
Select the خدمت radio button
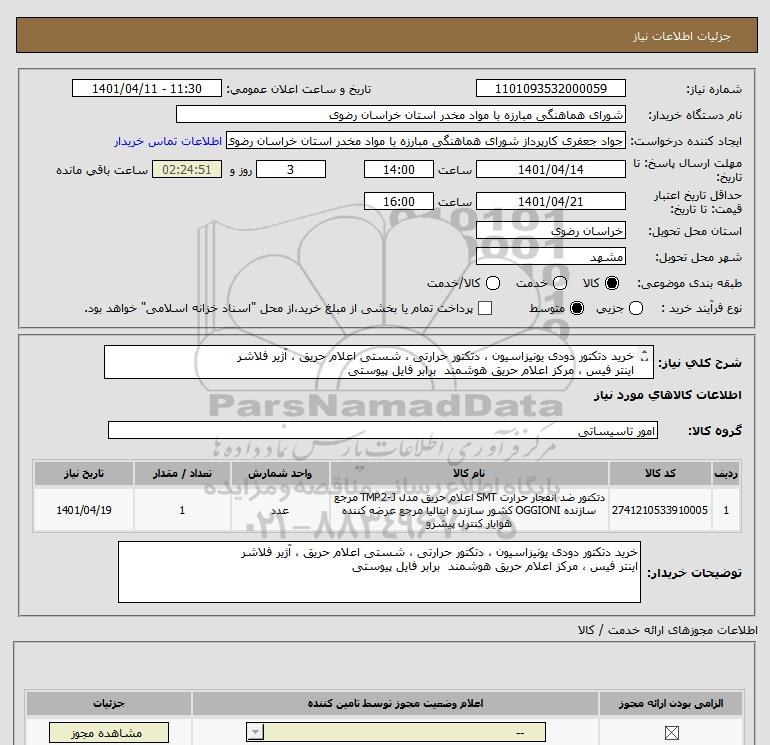tap(560, 283)
